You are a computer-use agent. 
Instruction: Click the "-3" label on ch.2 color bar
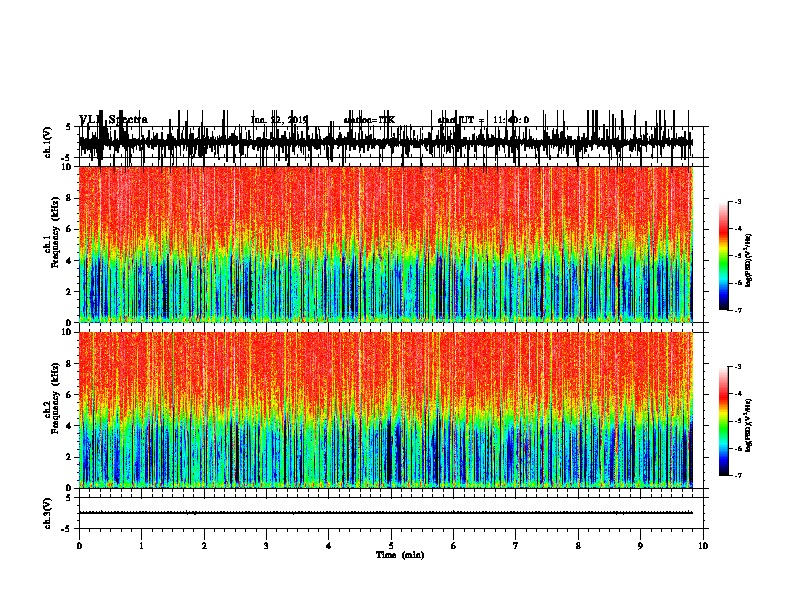click(x=738, y=367)
